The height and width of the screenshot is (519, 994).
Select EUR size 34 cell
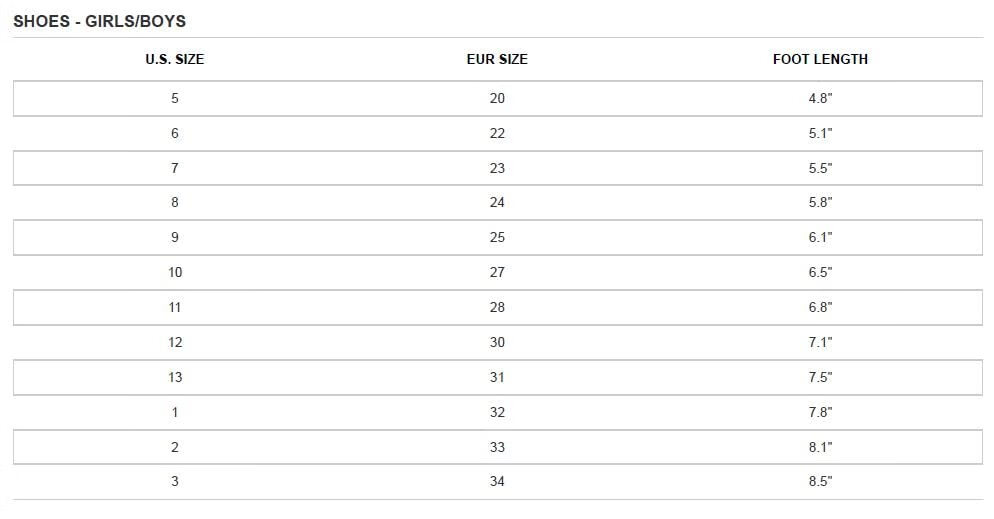[x=497, y=481]
